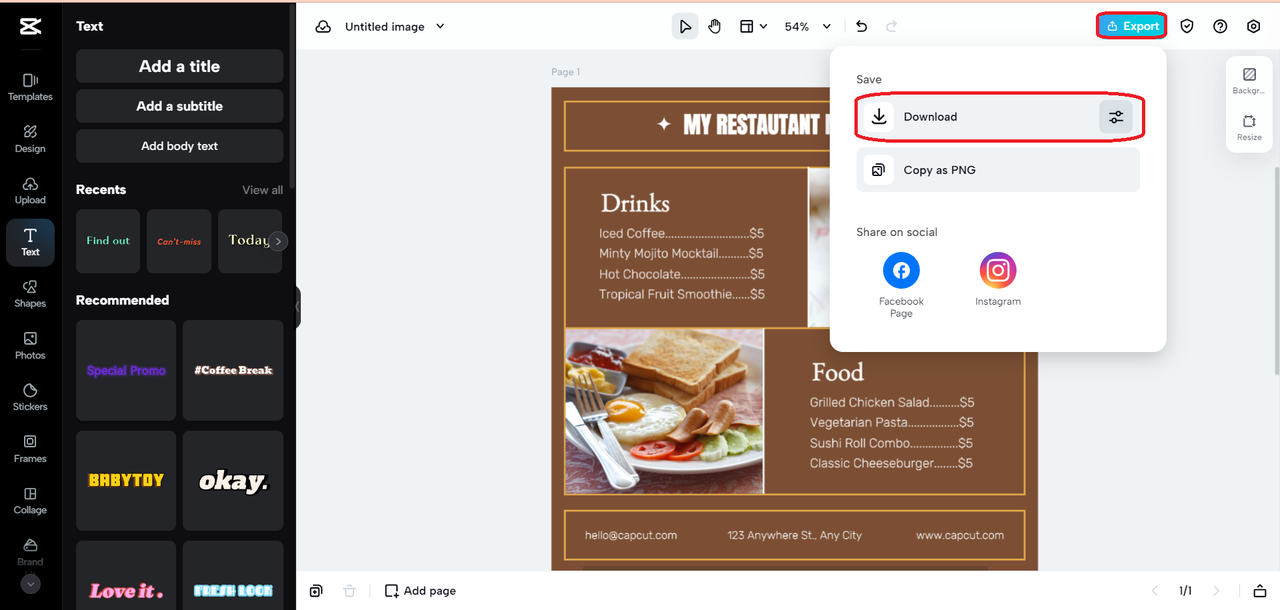The image size is (1280, 610).
Task: Click Copy as PNG option
Action: (x=998, y=170)
